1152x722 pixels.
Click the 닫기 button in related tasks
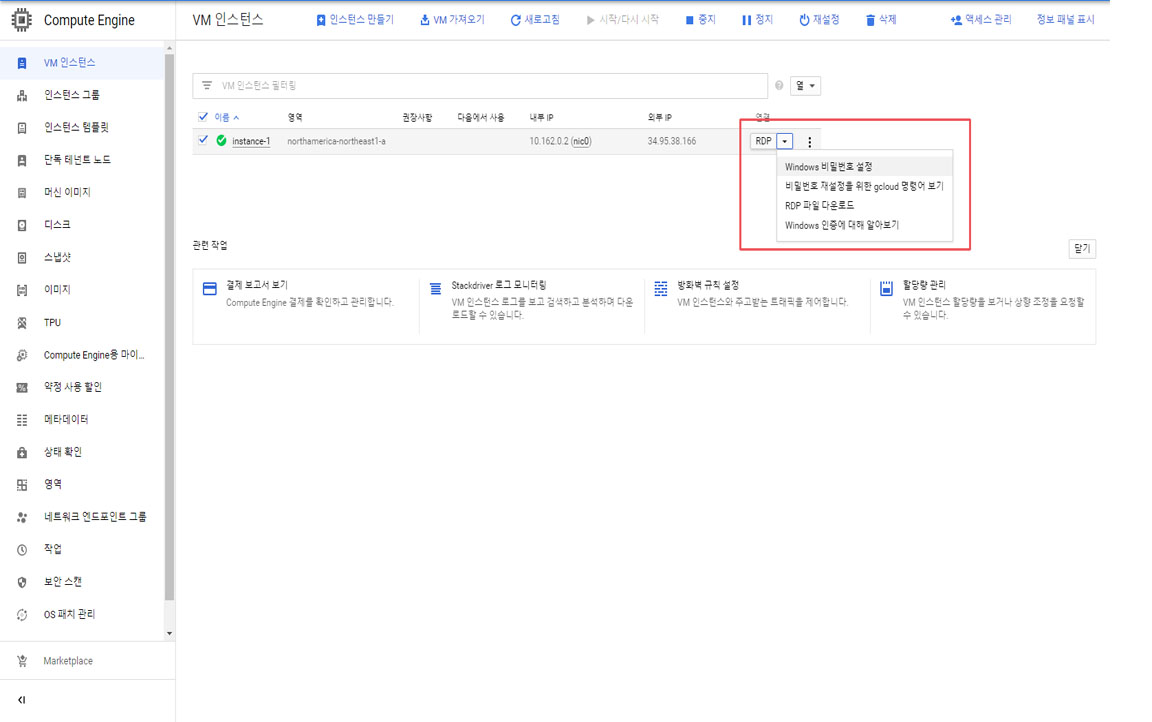1082,249
